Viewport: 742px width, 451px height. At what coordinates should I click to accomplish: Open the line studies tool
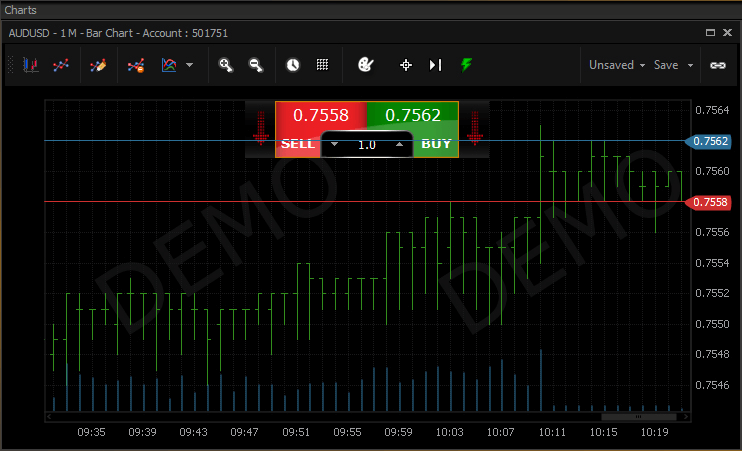coord(62,65)
